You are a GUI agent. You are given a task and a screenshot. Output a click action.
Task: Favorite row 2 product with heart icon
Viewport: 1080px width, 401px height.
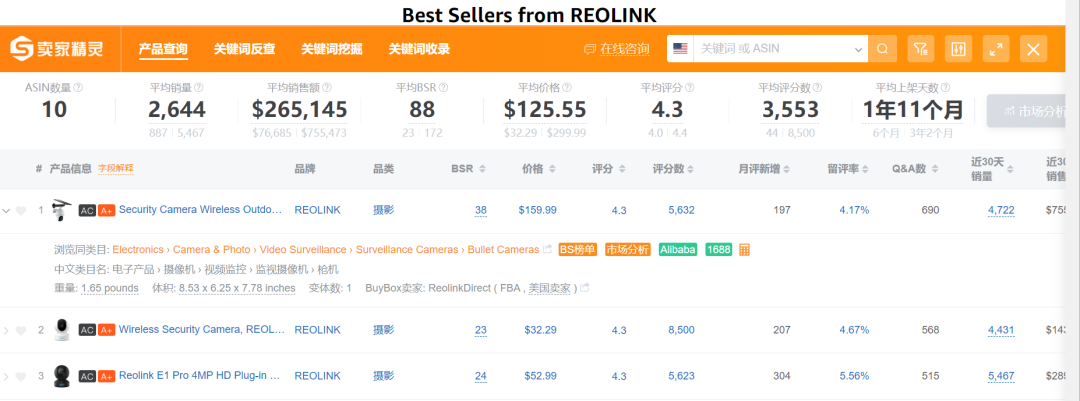pyautogui.click(x=21, y=331)
